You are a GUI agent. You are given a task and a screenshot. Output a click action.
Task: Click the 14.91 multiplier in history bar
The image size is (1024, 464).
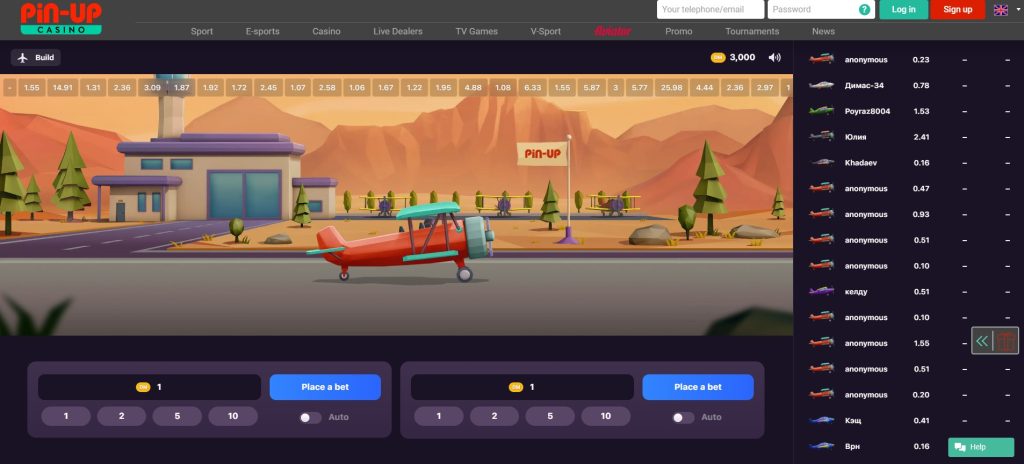click(63, 88)
